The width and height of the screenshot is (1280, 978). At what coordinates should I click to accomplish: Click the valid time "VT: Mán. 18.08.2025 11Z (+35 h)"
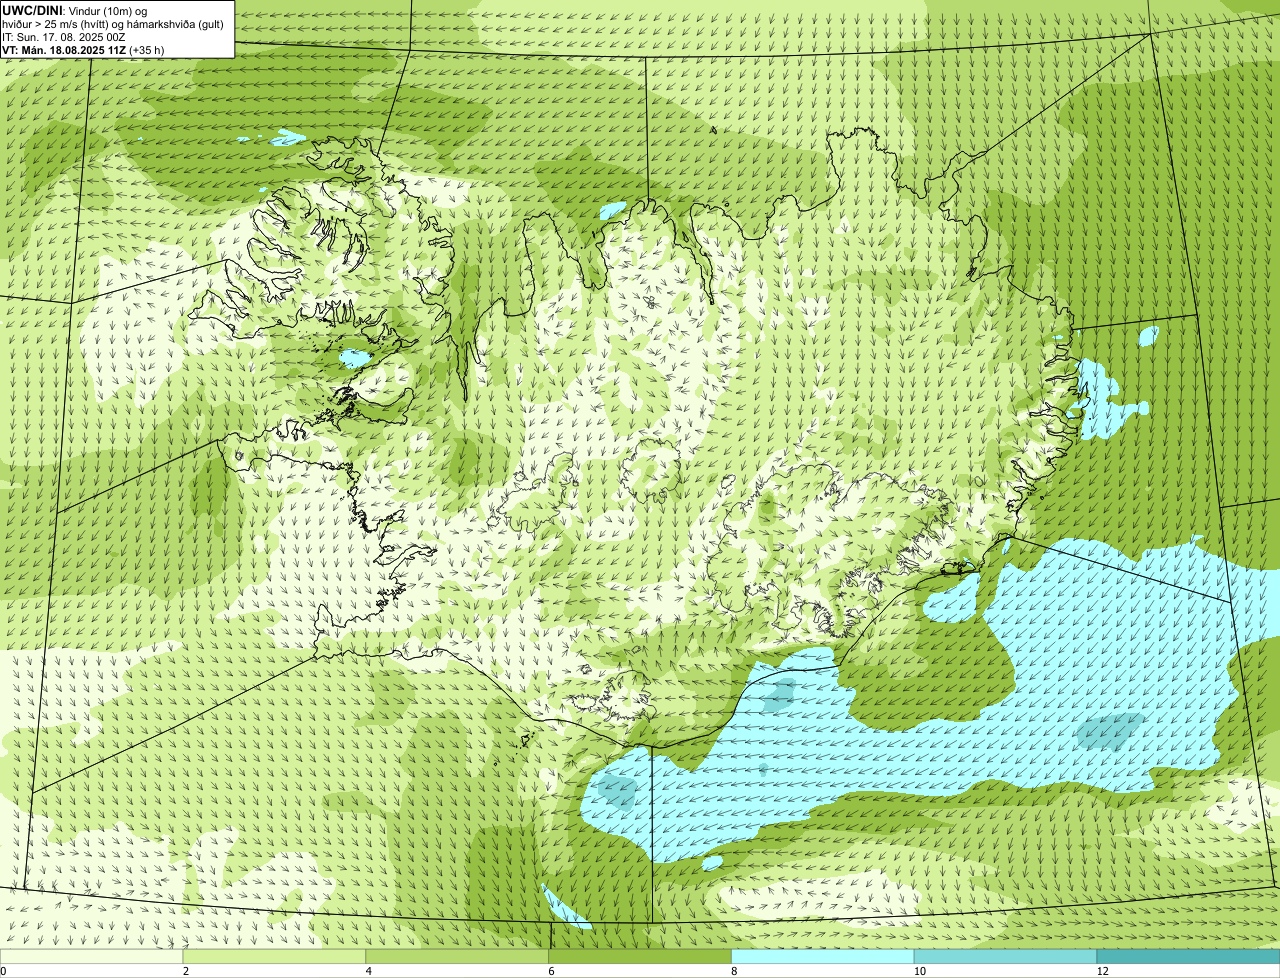(x=83, y=49)
